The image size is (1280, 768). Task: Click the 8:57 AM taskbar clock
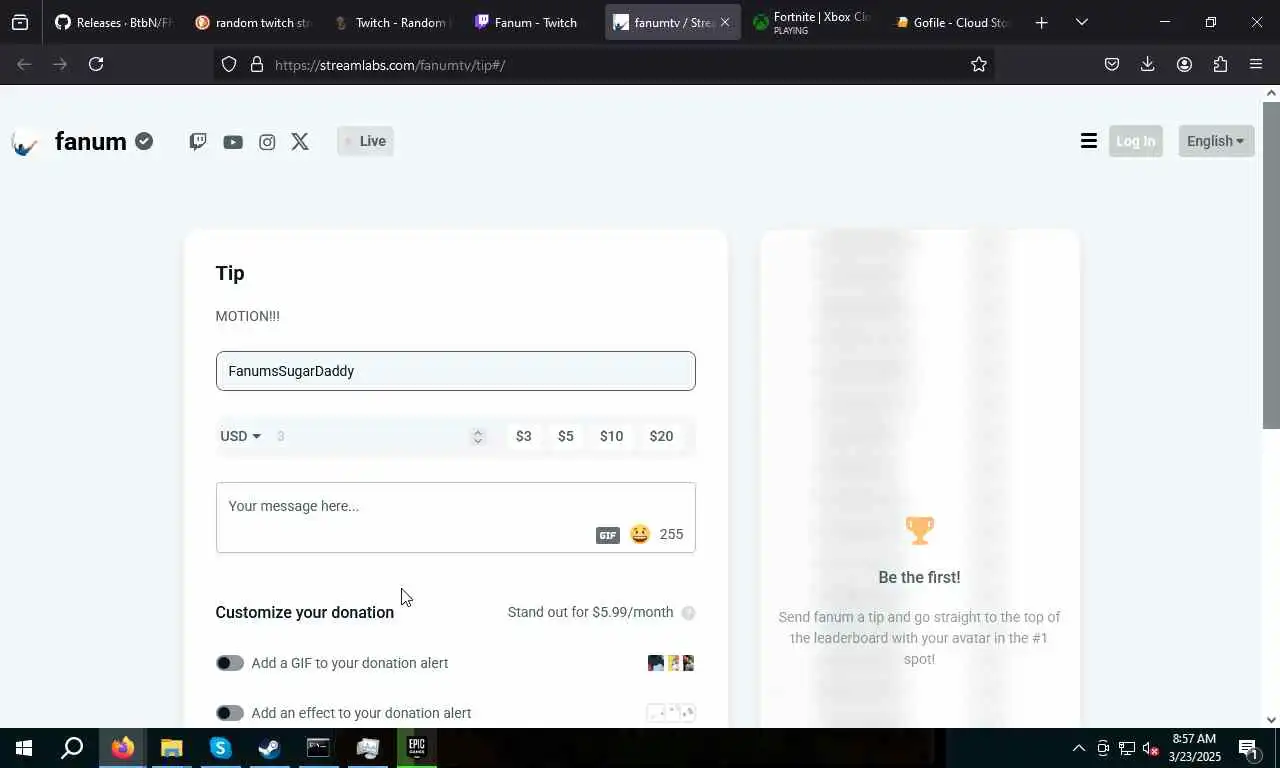click(1194, 748)
